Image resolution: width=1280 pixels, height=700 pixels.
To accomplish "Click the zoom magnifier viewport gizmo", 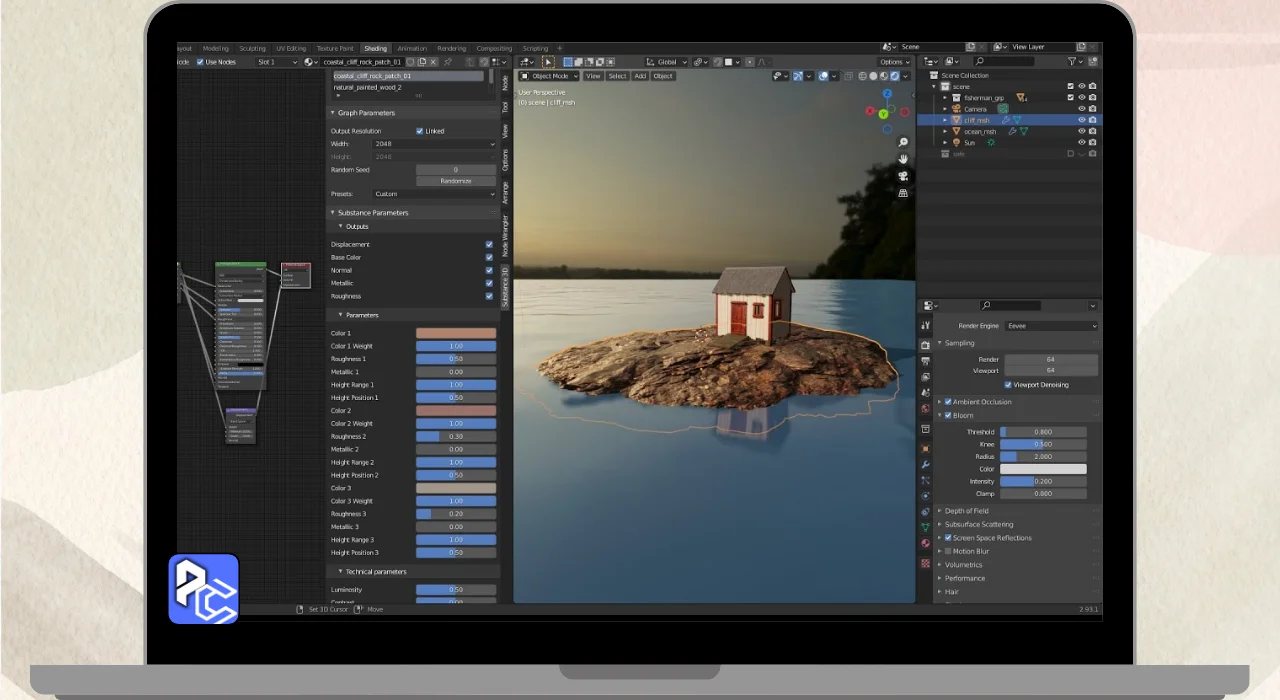I will pos(903,142).
